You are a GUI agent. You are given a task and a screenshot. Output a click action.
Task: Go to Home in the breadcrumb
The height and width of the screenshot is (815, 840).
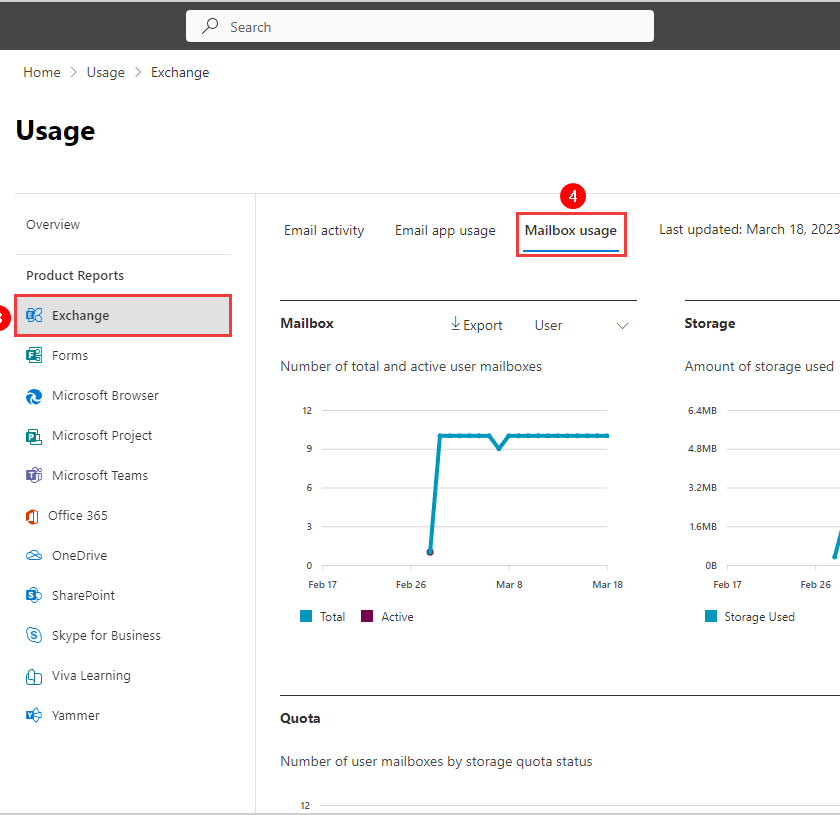coord(42,72)
